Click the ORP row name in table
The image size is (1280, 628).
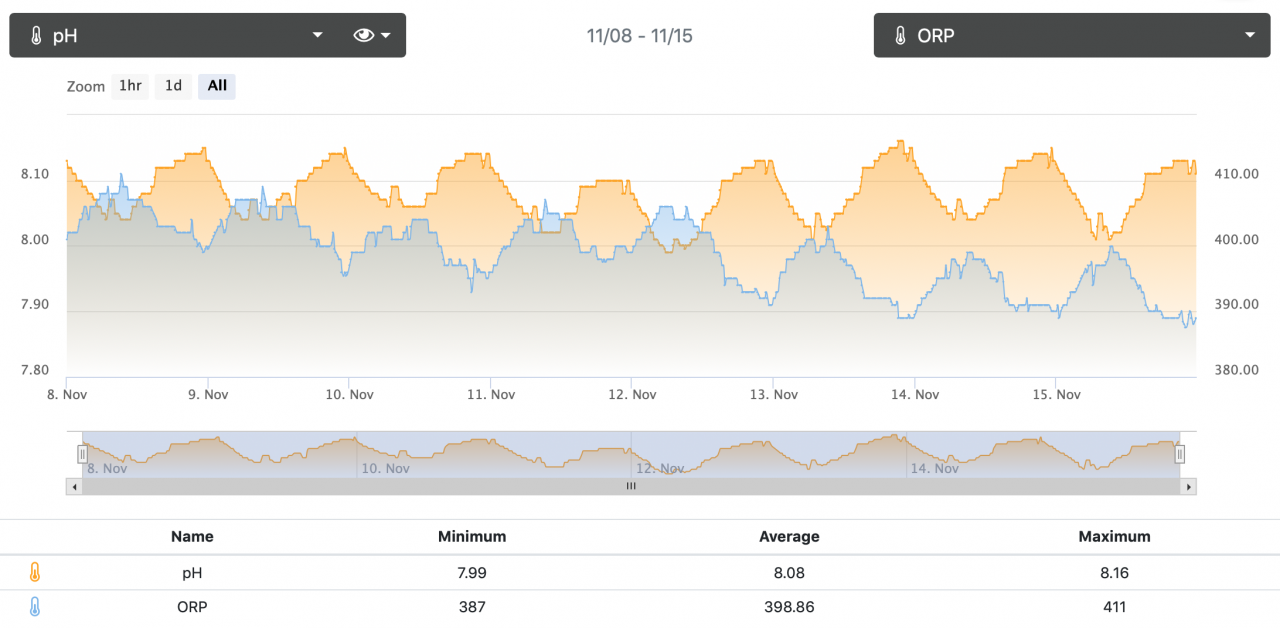pyautogui.click(x=192, y=607)
